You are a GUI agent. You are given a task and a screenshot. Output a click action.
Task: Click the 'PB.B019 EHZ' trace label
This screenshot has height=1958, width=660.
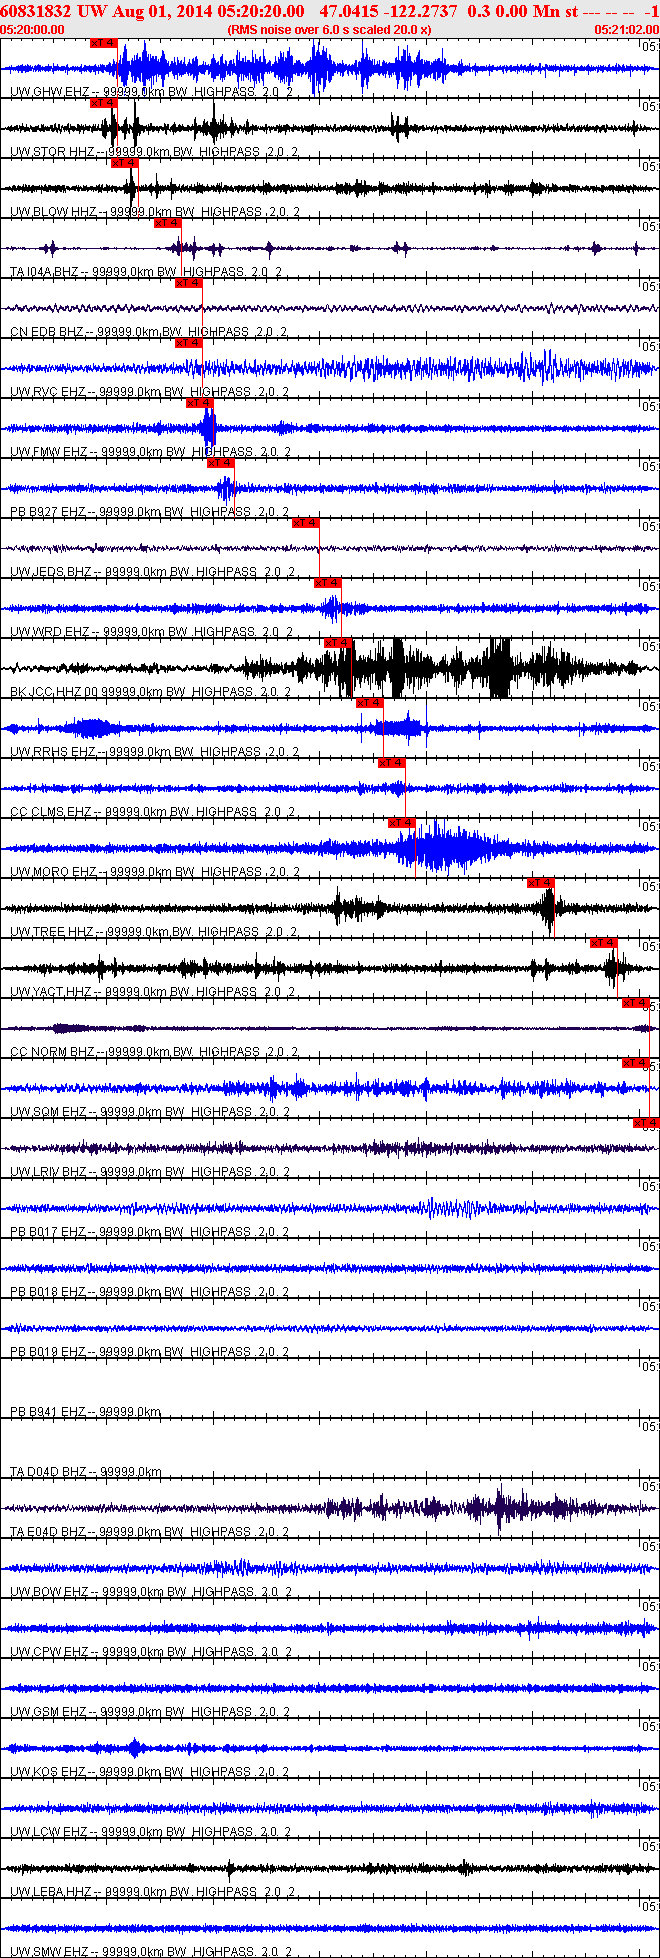tap(48, 1352)
